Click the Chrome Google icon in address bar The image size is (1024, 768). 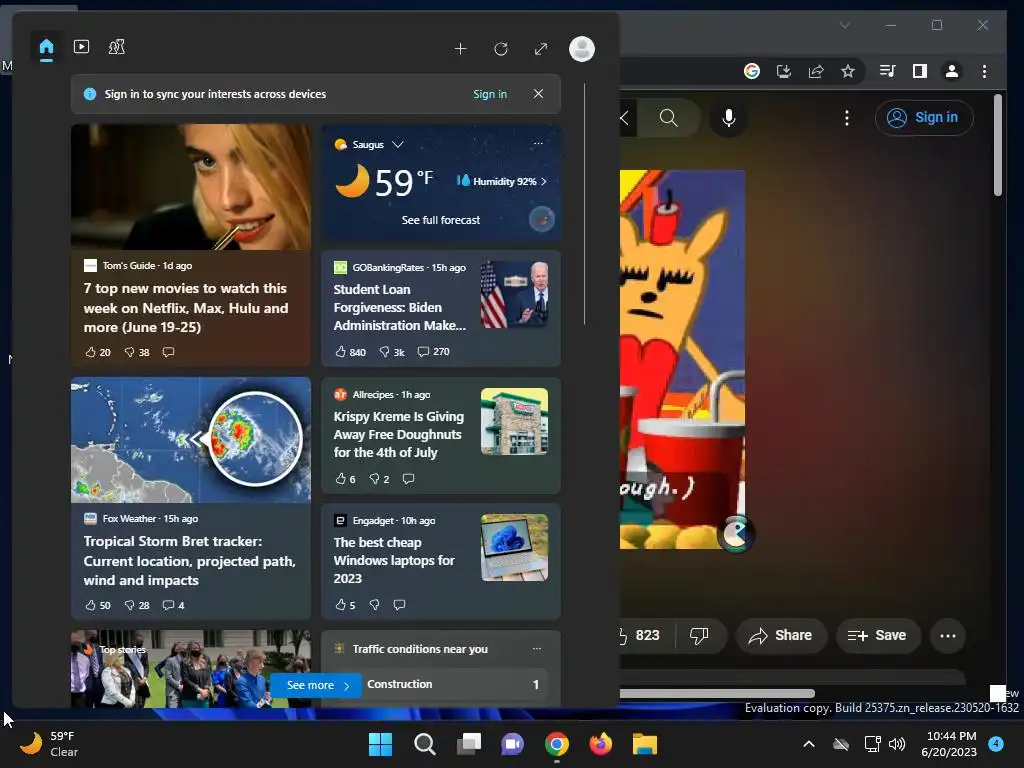click(x=752, y=71)
